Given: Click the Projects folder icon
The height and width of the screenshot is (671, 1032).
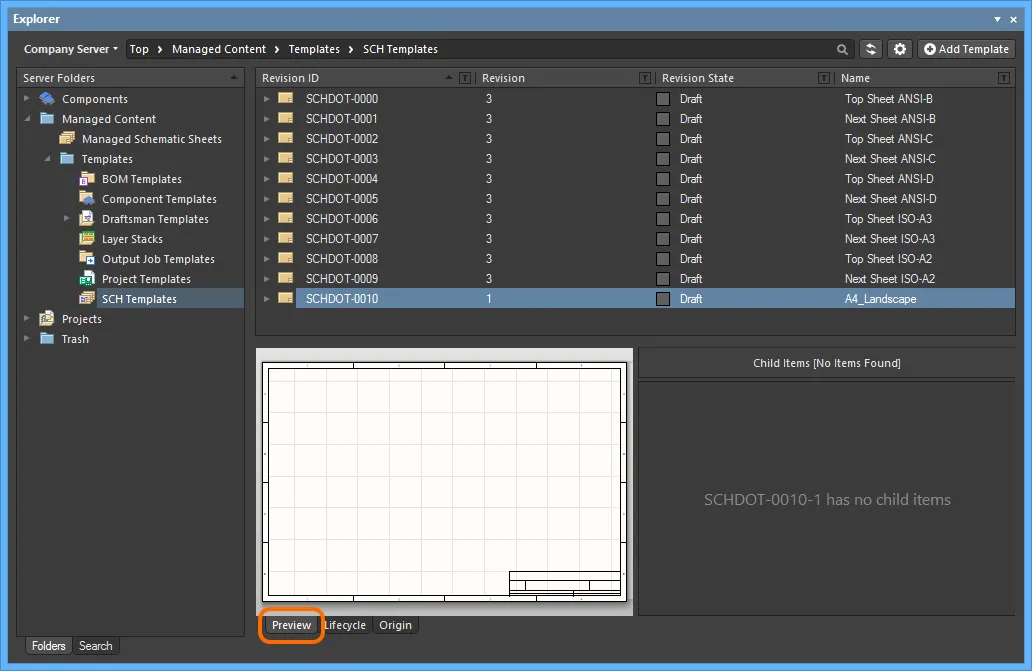Looking at the screenshot, I should (x=47, y=319).
